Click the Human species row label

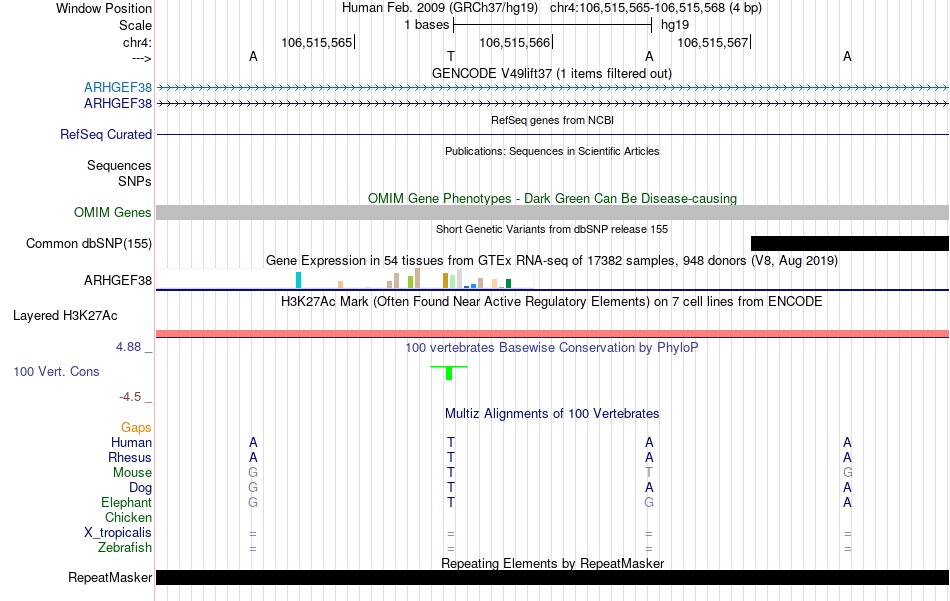131,443
